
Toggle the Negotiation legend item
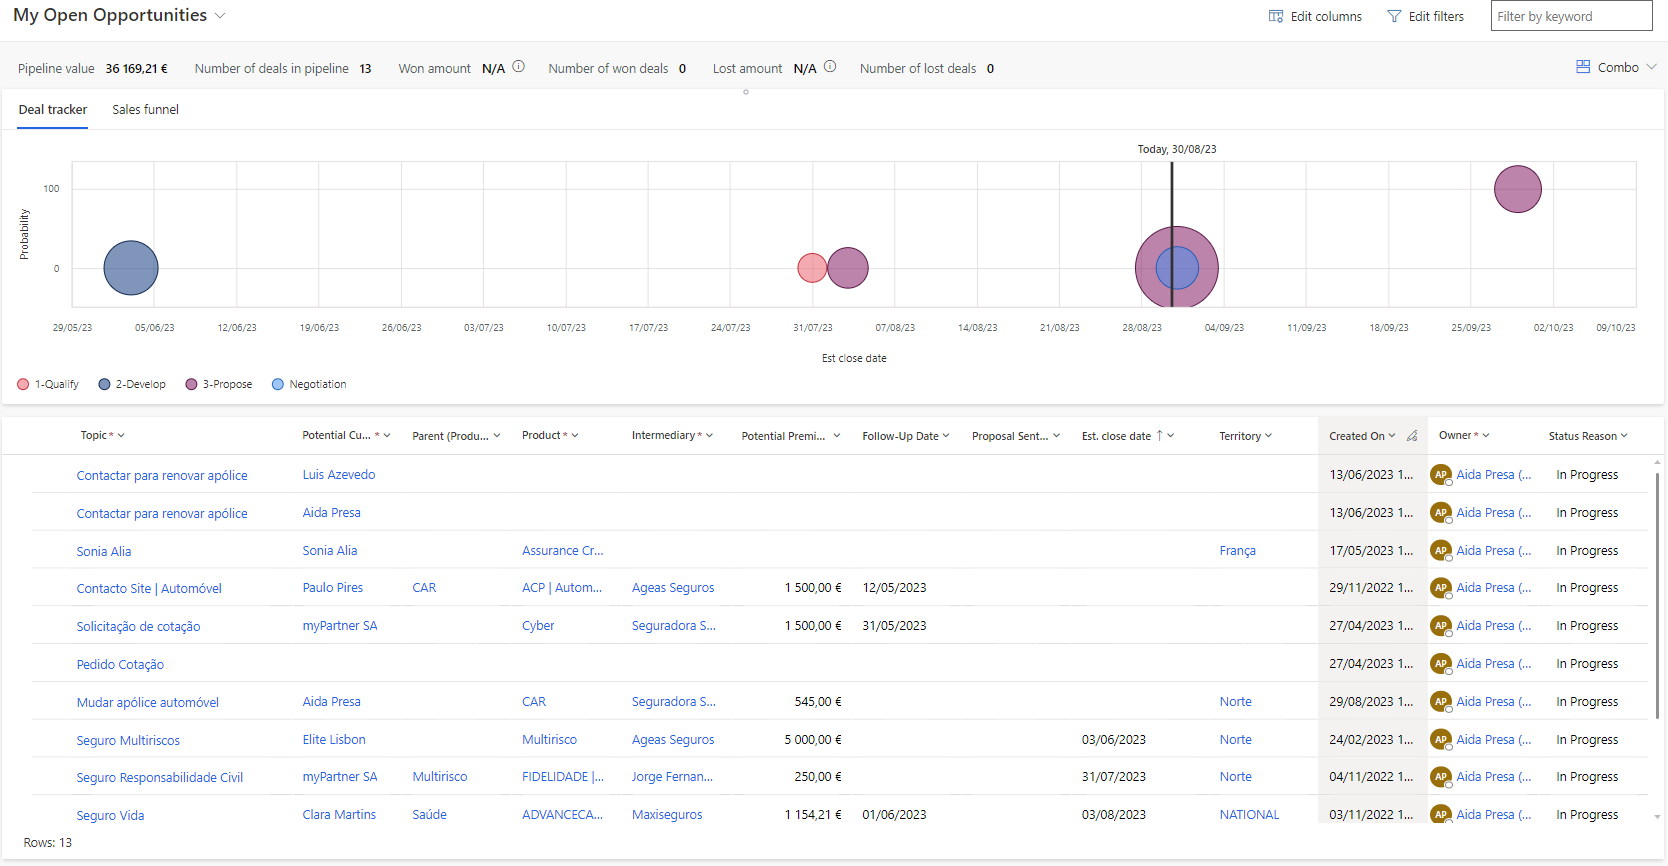[x=309, y=384]
